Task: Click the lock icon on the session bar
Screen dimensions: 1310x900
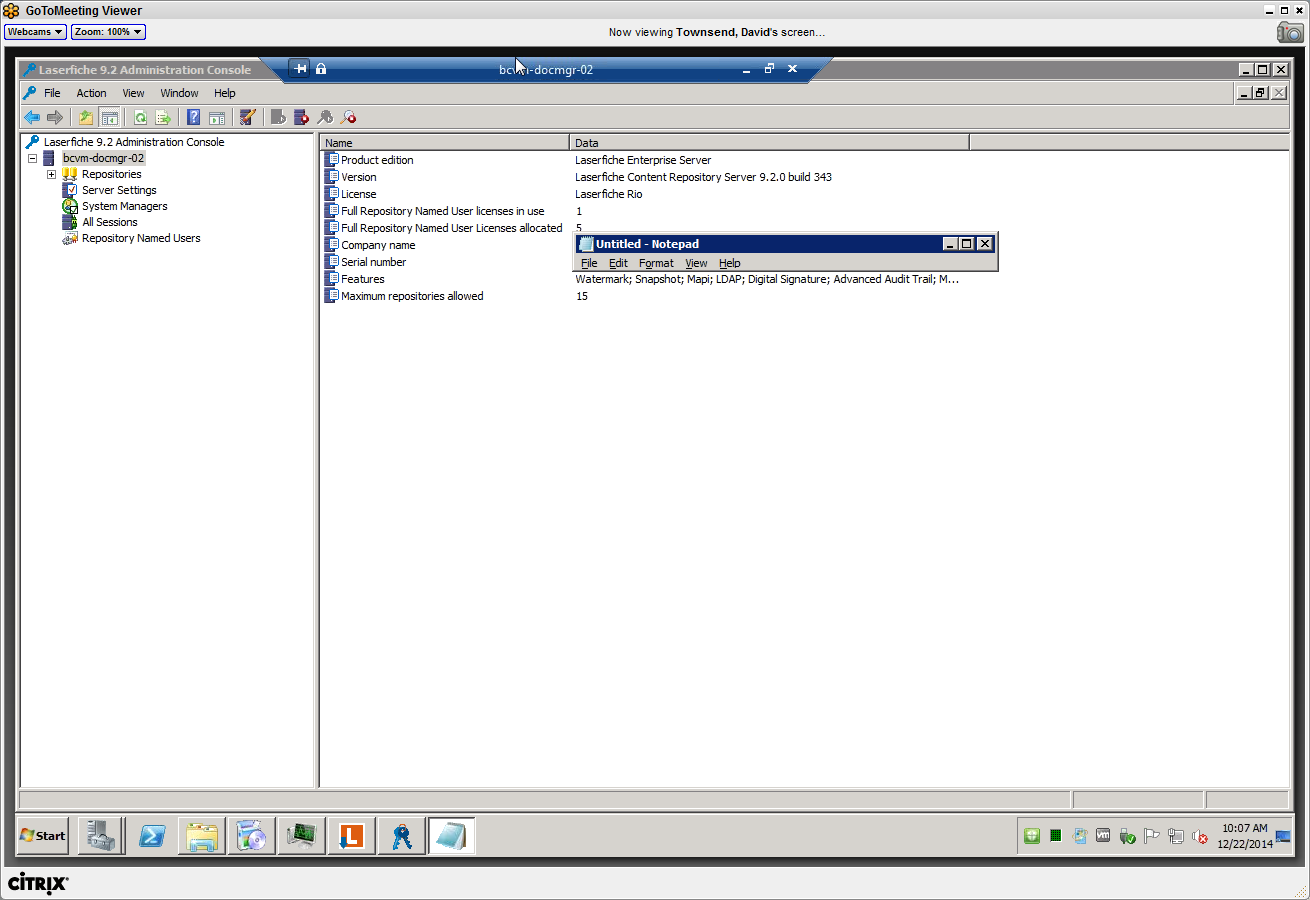Action: [321, 68]
